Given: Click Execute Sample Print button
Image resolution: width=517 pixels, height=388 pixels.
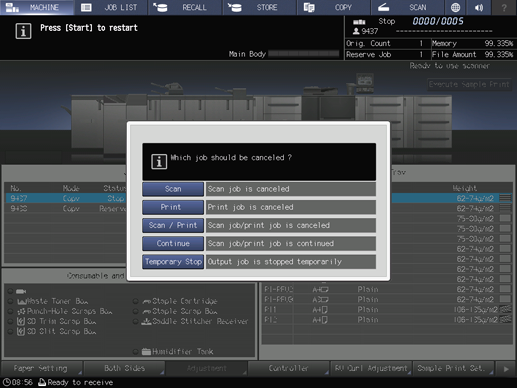Looking at the screenshot, I should pos(469,84).
